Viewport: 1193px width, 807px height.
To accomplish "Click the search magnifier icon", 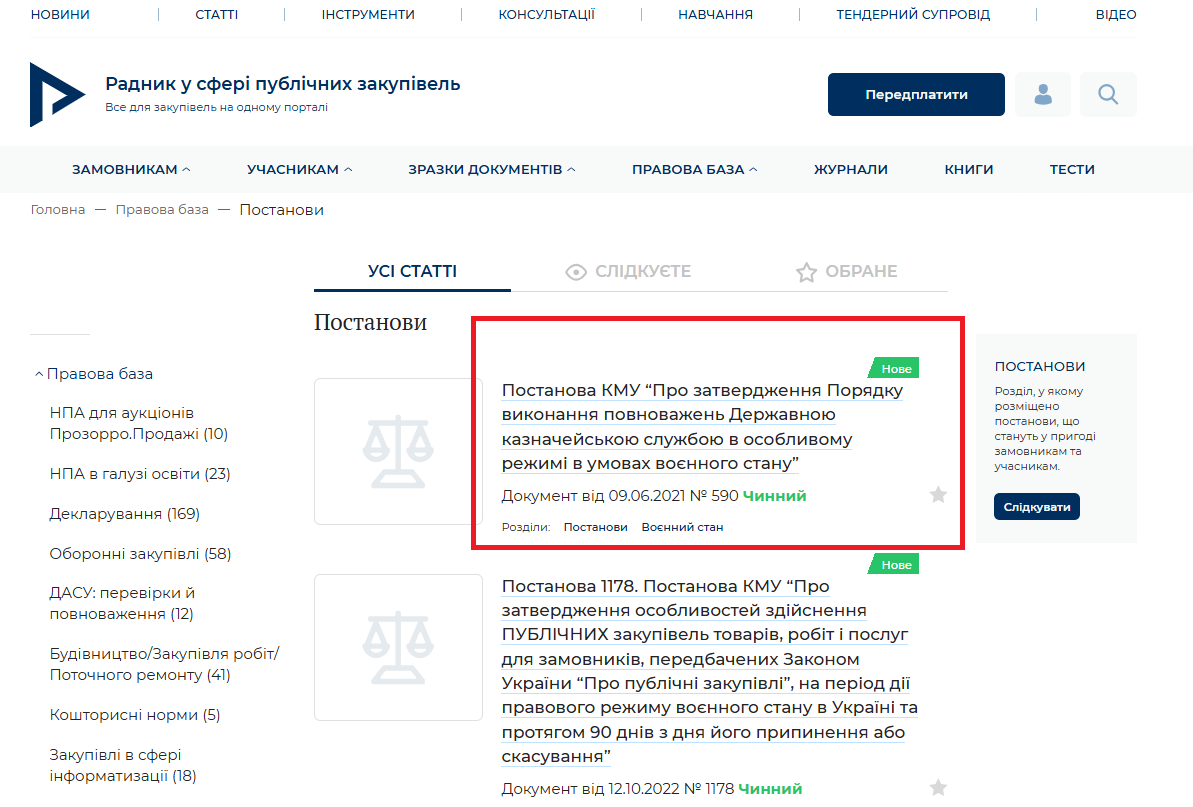I will click(x=1108, y=95).
